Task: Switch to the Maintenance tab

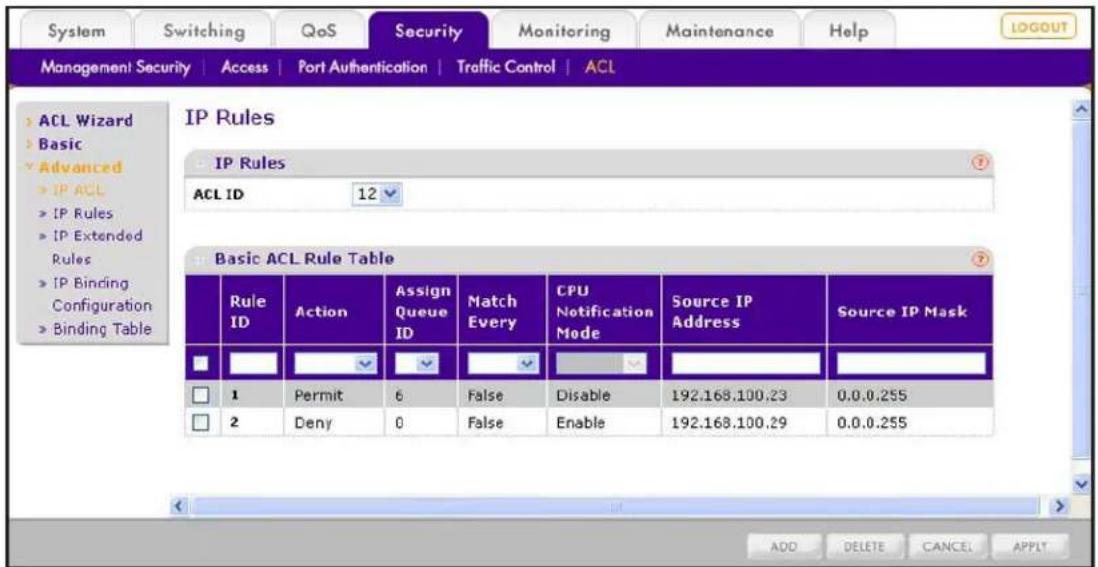Action: (x=719, y=31)
